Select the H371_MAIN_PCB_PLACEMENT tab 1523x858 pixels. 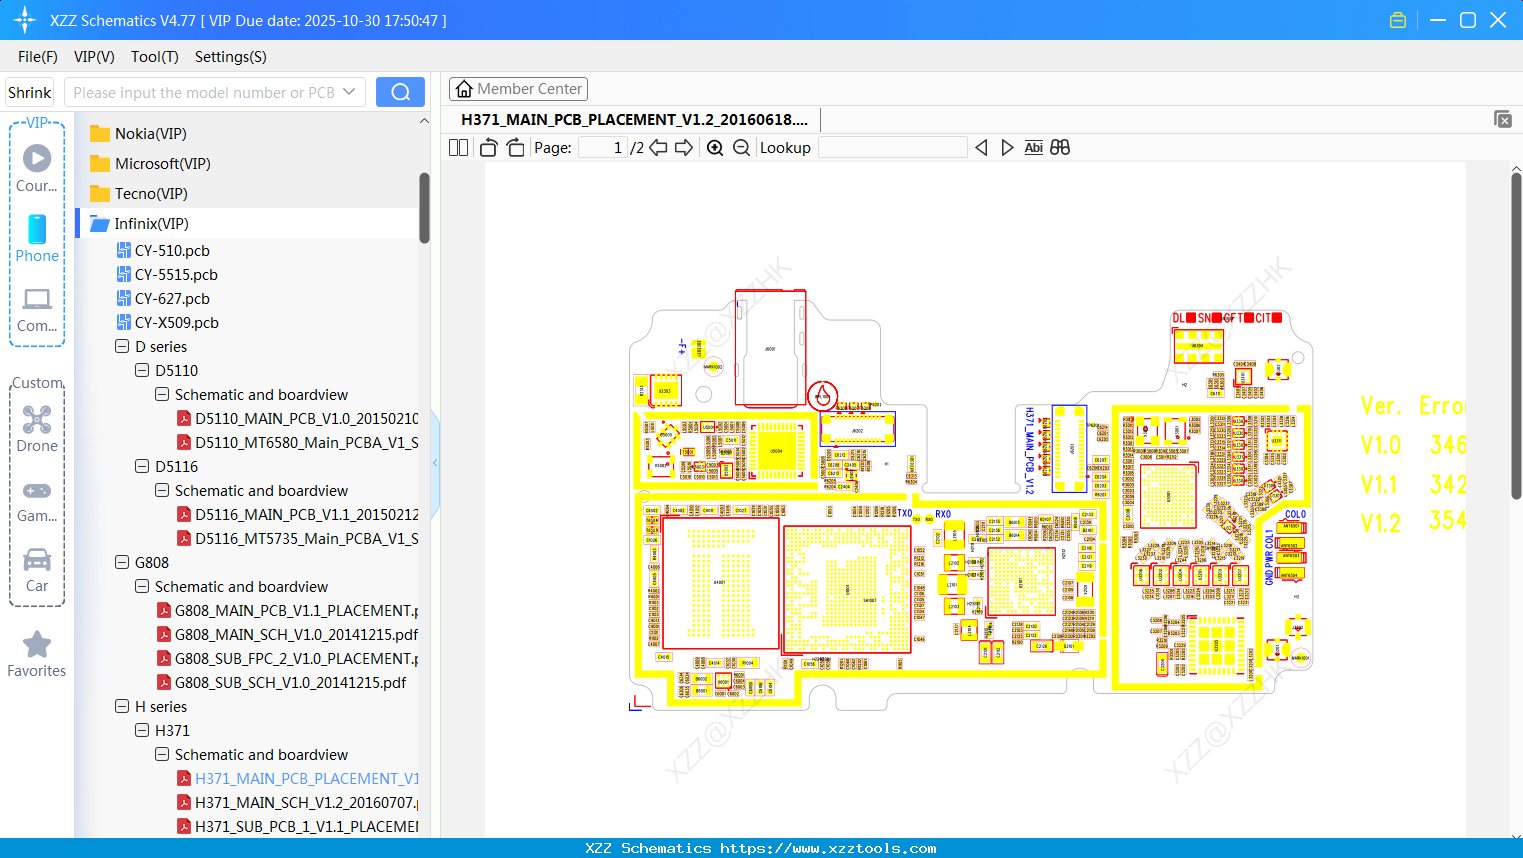pos(635,119)
